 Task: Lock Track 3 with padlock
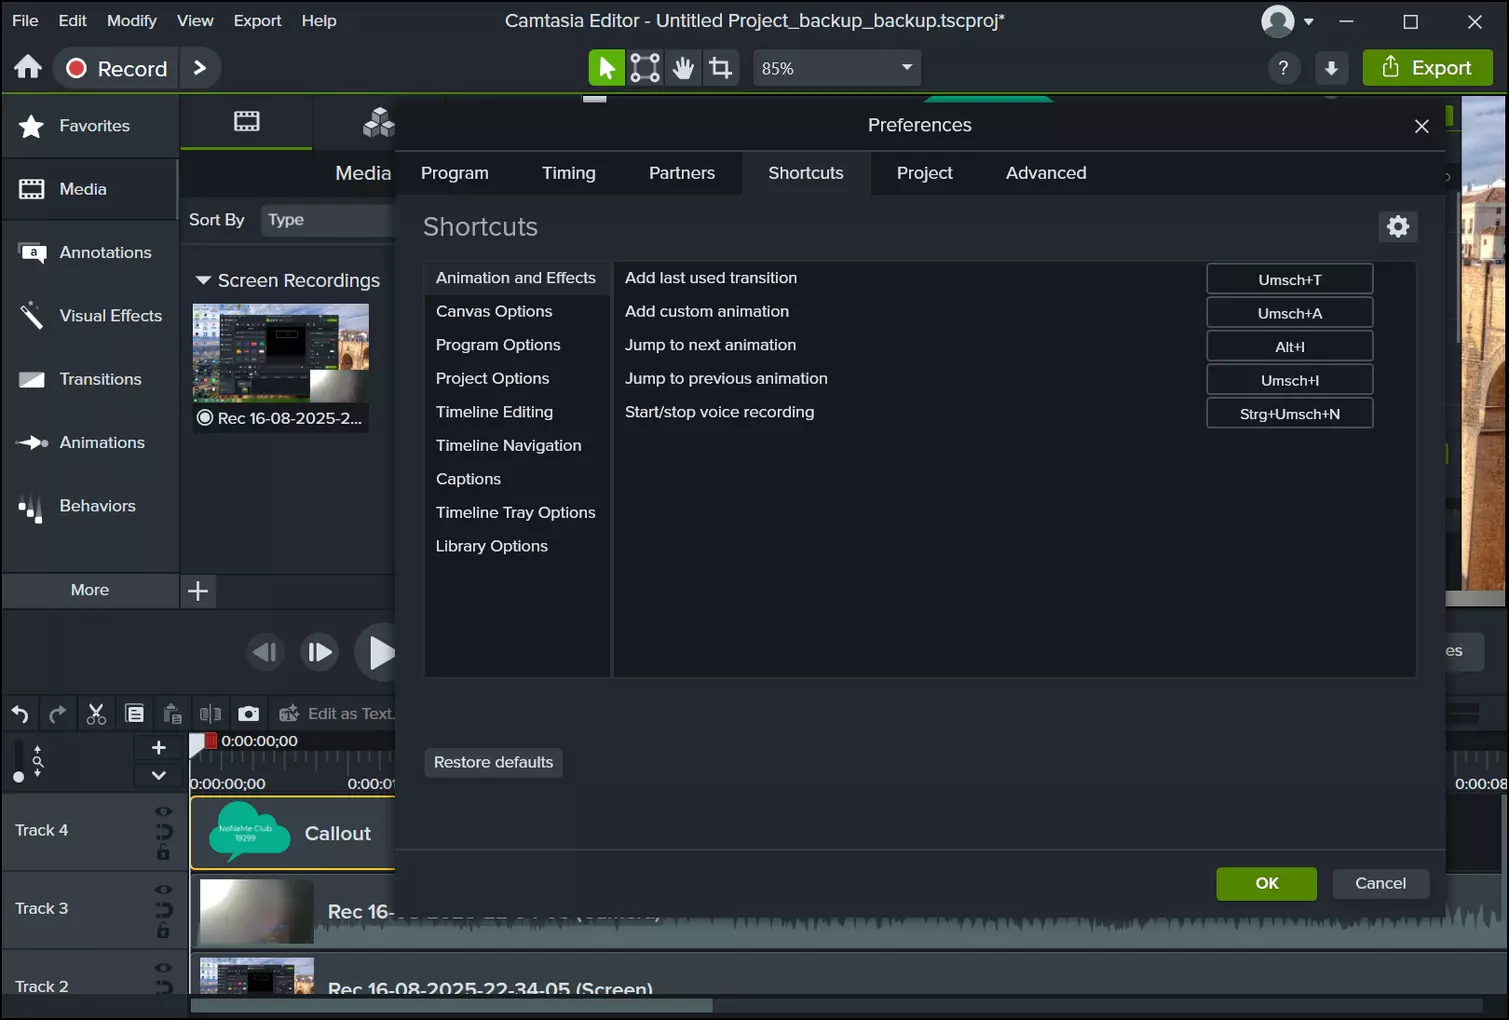coord(163,931)
